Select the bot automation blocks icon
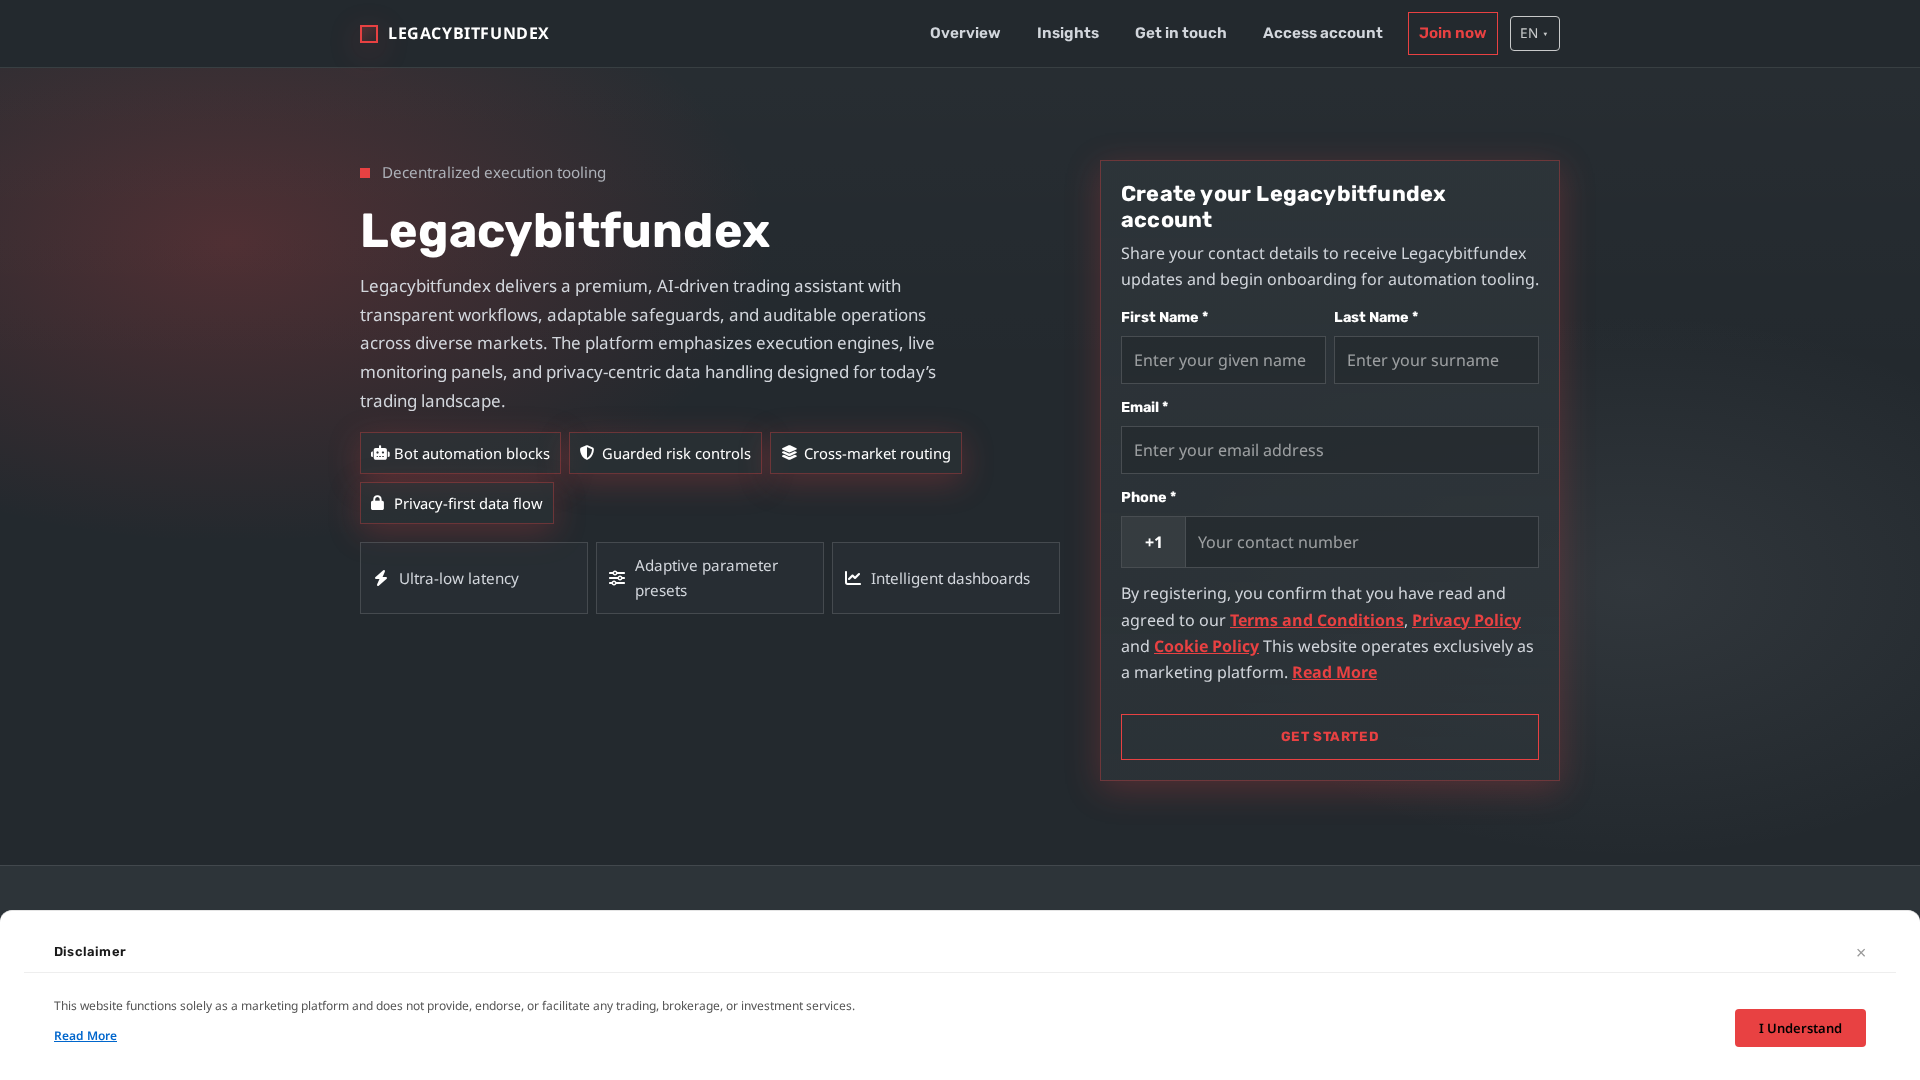This screenshot has width=1920, height=1080. click(x=380, y=453)
